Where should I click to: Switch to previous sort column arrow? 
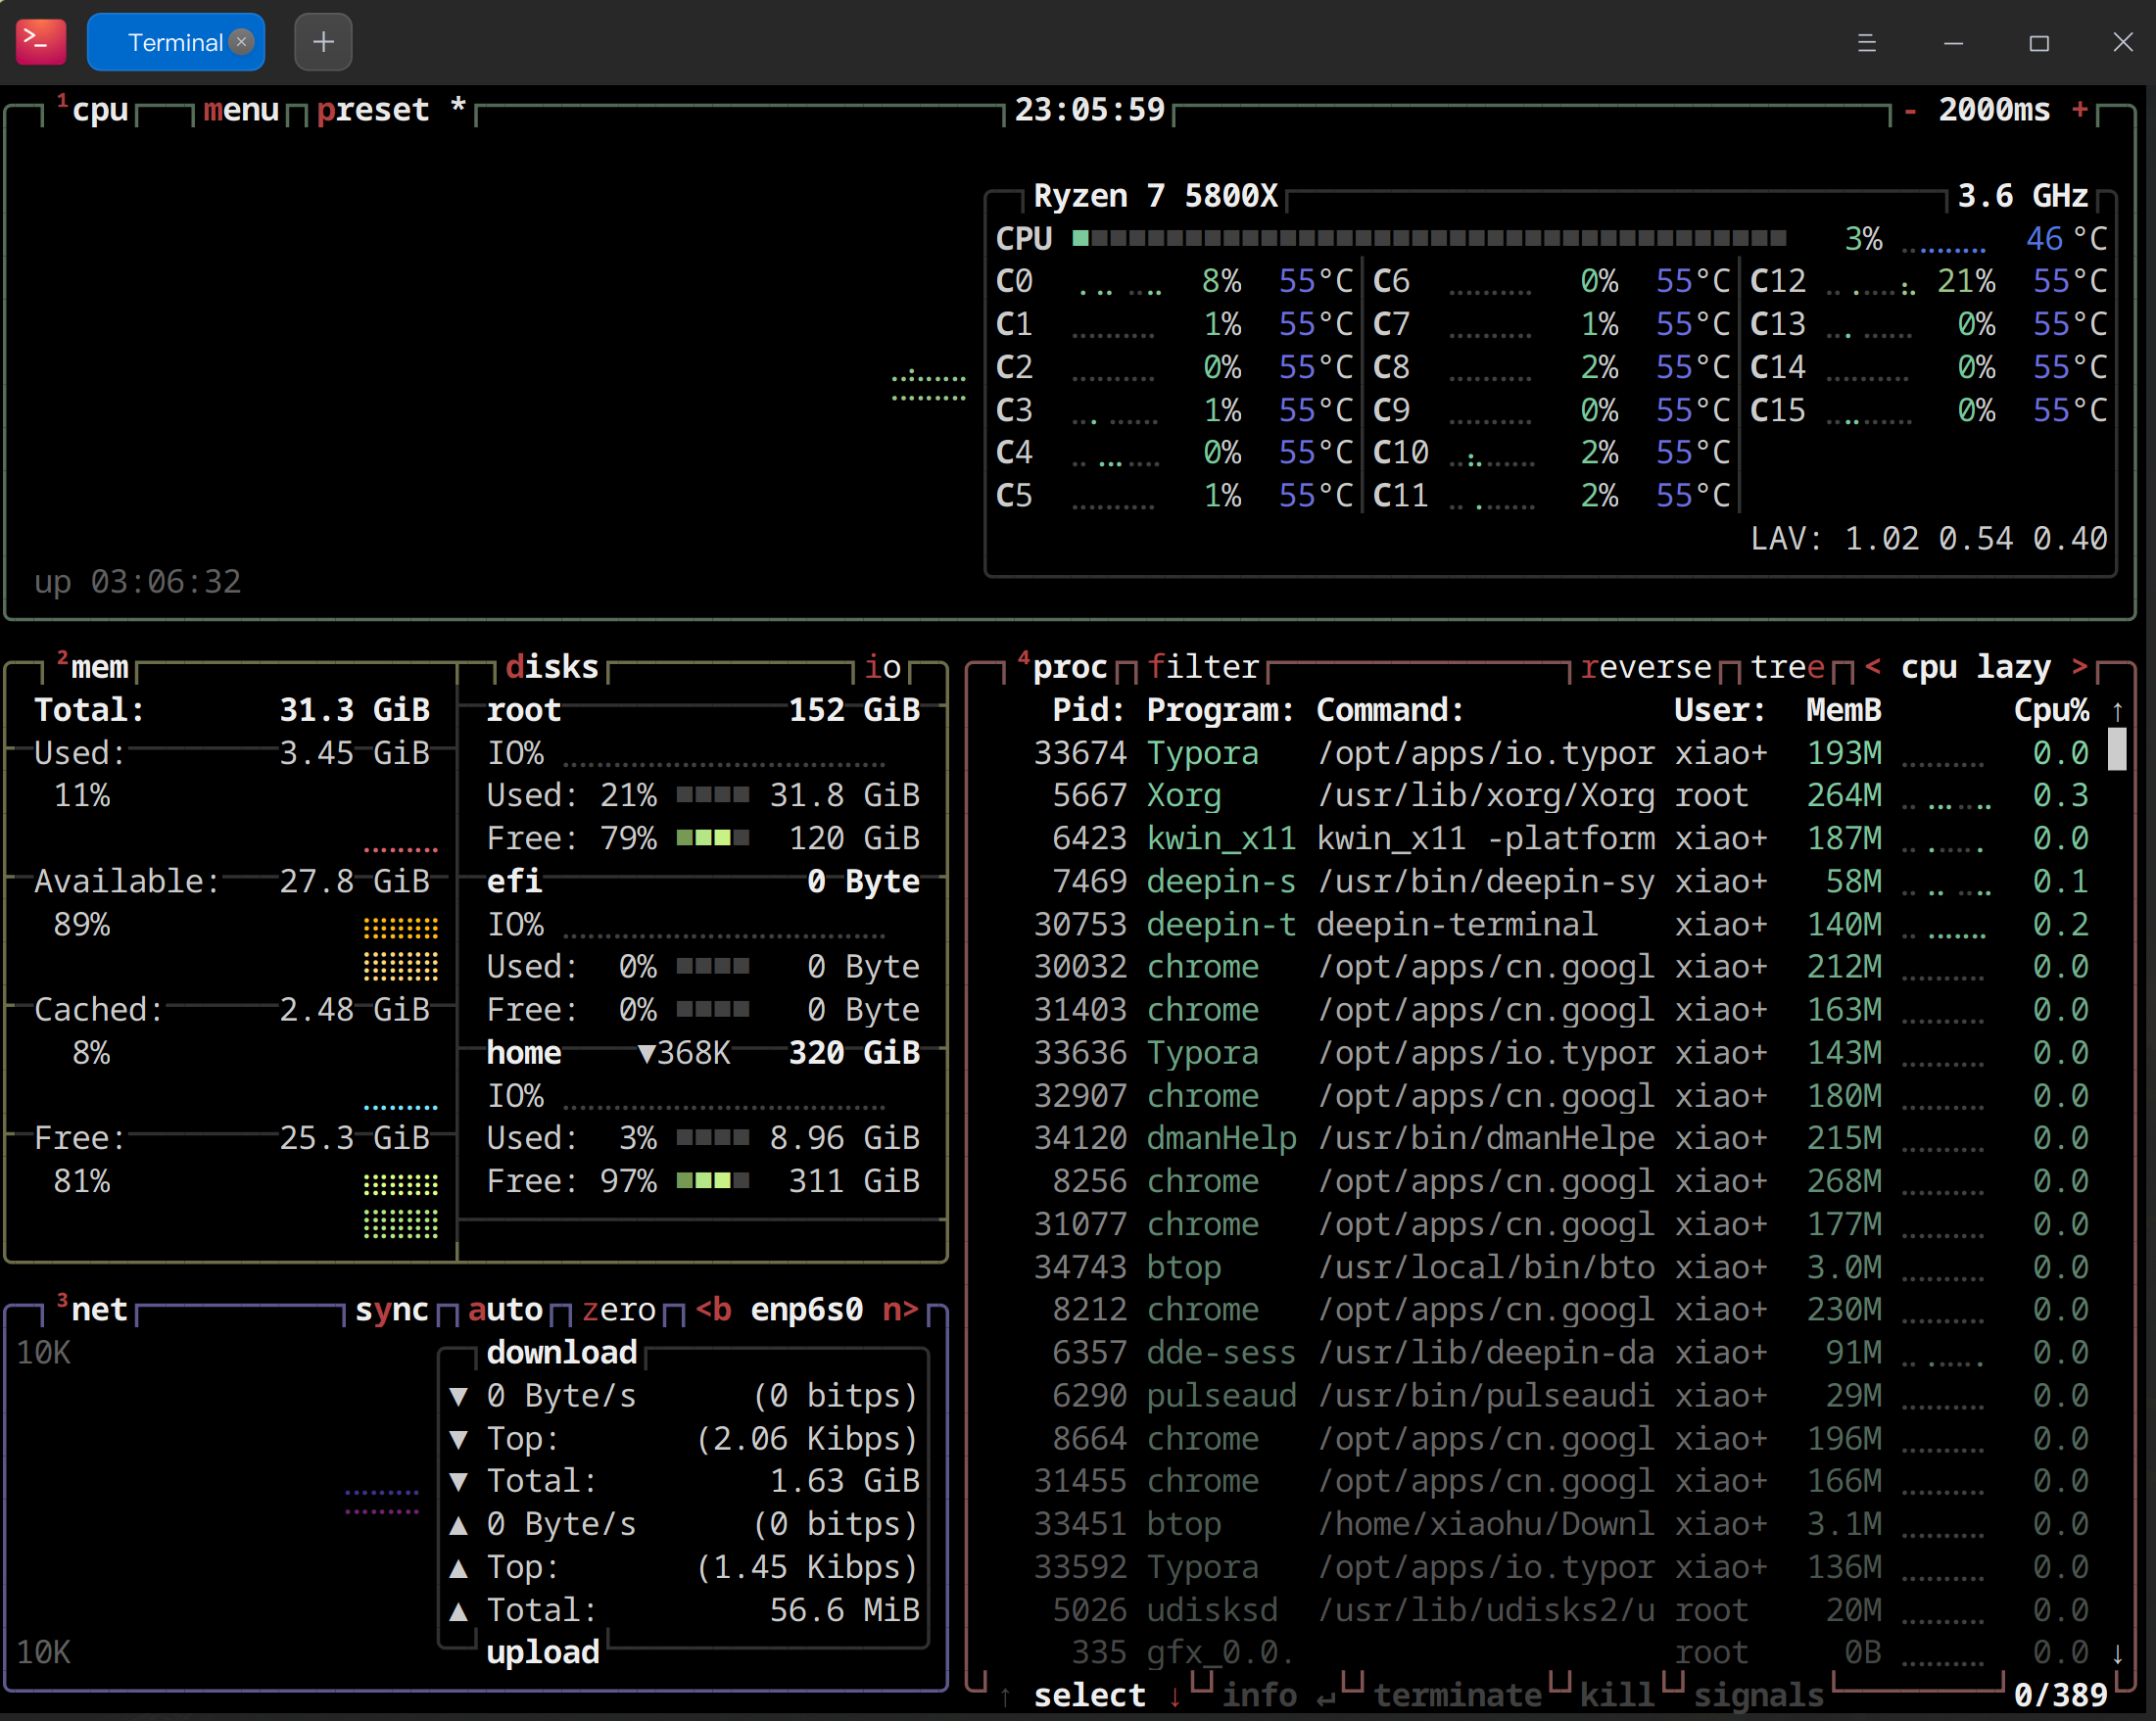1873,667
